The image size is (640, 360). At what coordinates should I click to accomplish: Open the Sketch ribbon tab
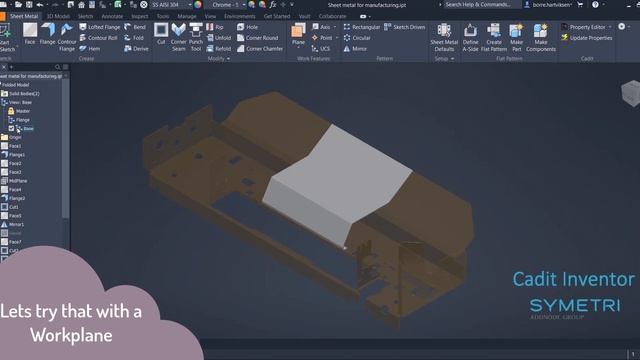[x=85, y=16]
